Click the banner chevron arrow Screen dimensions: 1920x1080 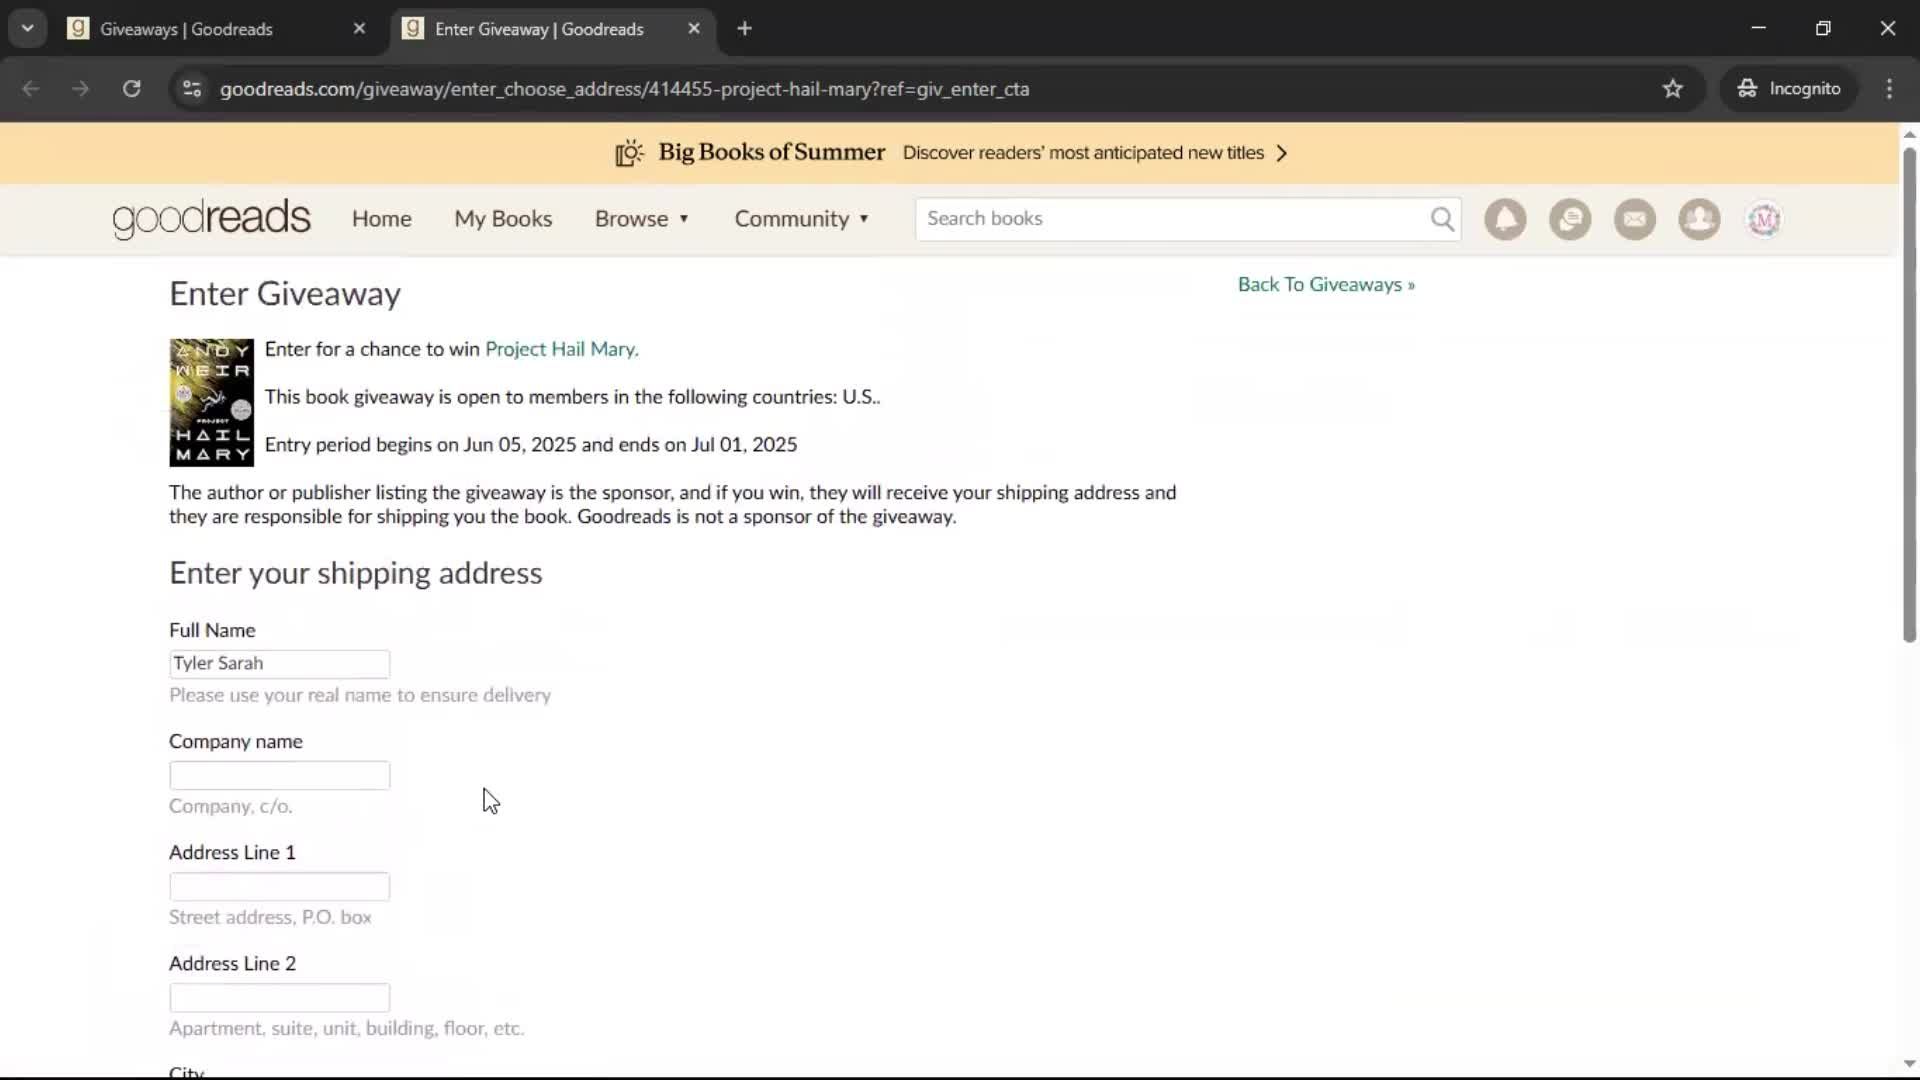[x=1282, y=153]
